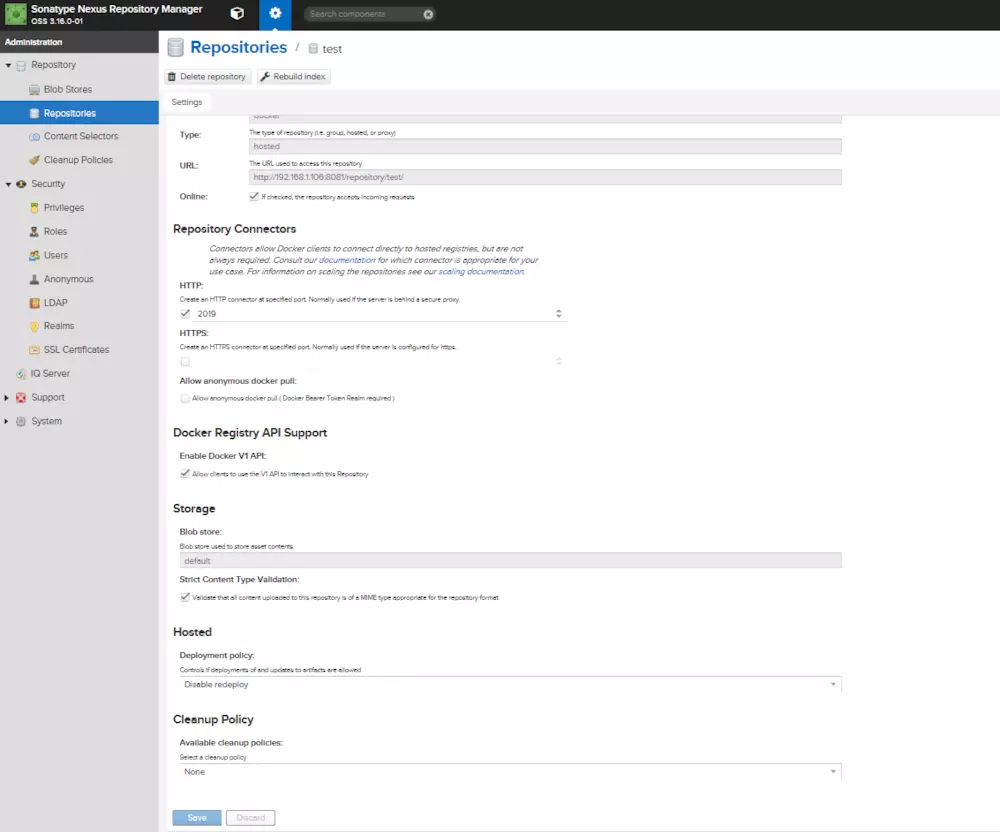This screenshot has height=832, width=1000.
Task: Click into the Search components field
Action: point(365,14)
